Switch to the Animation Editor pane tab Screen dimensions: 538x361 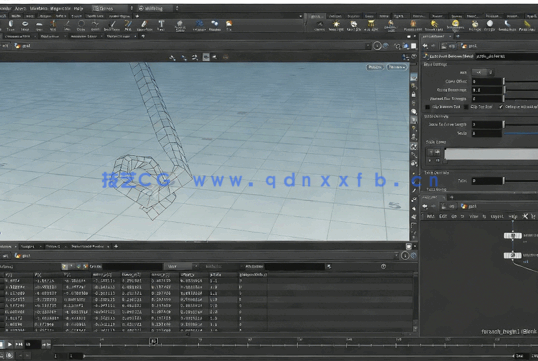click(83, 36)
